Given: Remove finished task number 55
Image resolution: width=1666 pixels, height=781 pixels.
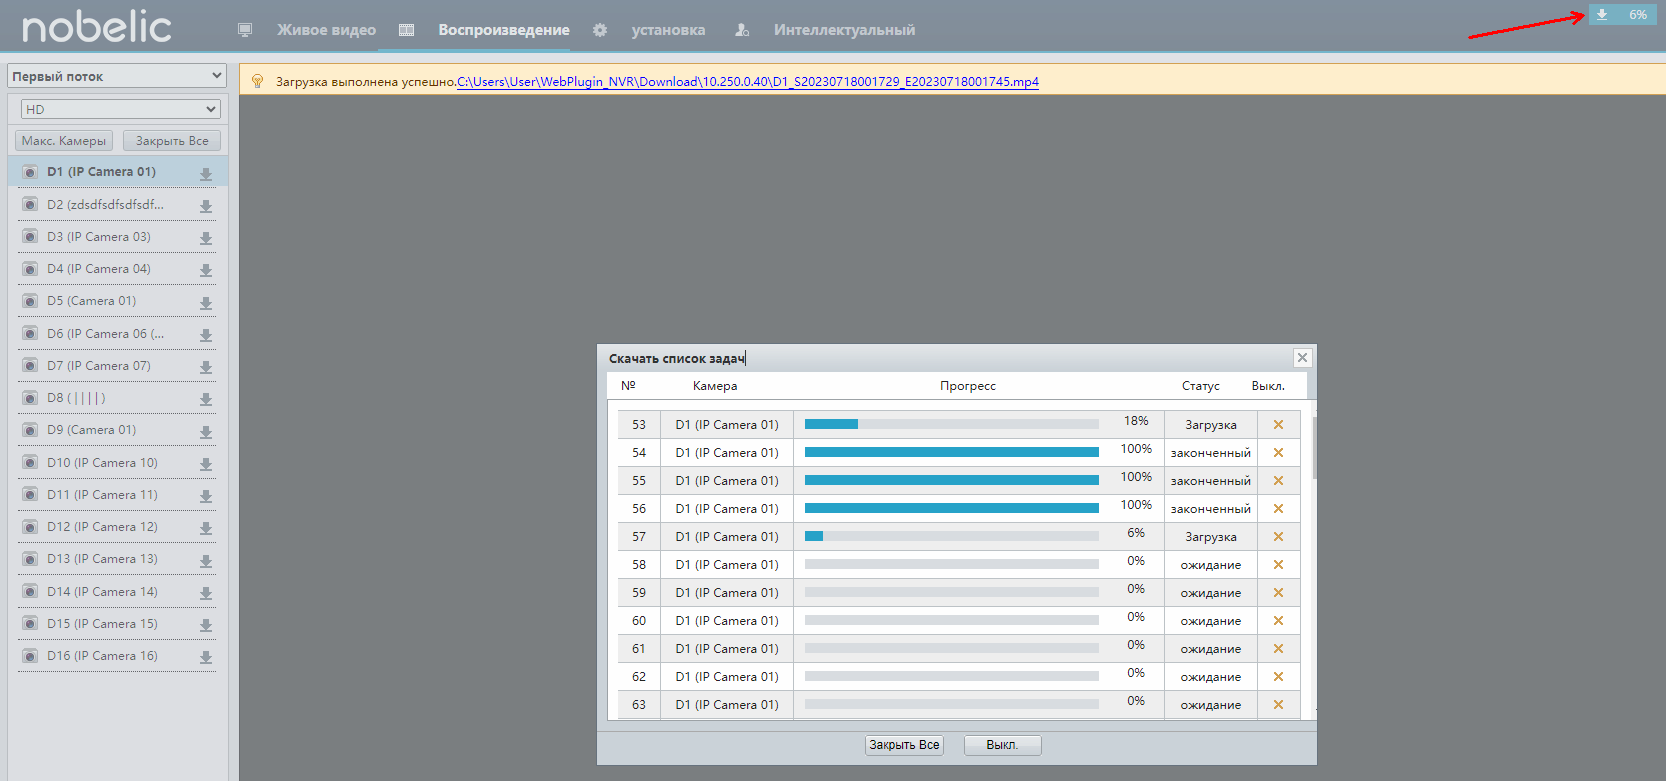Looking at the screenshot, I should (x=1278, y=481).
